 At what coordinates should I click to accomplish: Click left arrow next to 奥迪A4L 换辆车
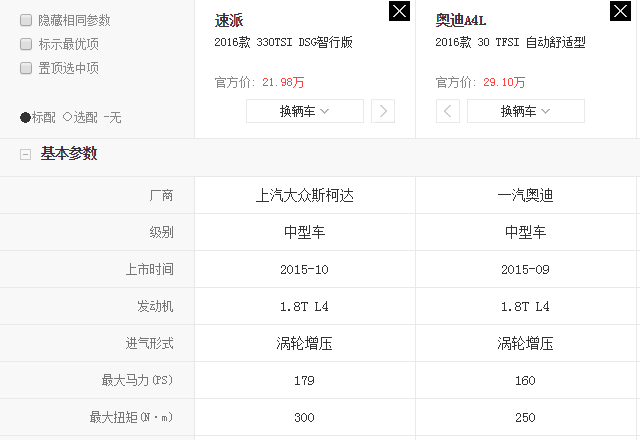coord(448,111)
